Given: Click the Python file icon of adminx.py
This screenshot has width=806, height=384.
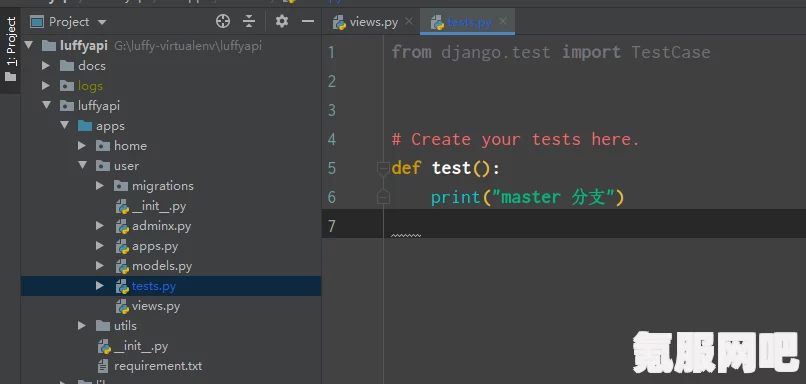Looking at the screenshot, I should pyautogui.click(x=122, y=226).
